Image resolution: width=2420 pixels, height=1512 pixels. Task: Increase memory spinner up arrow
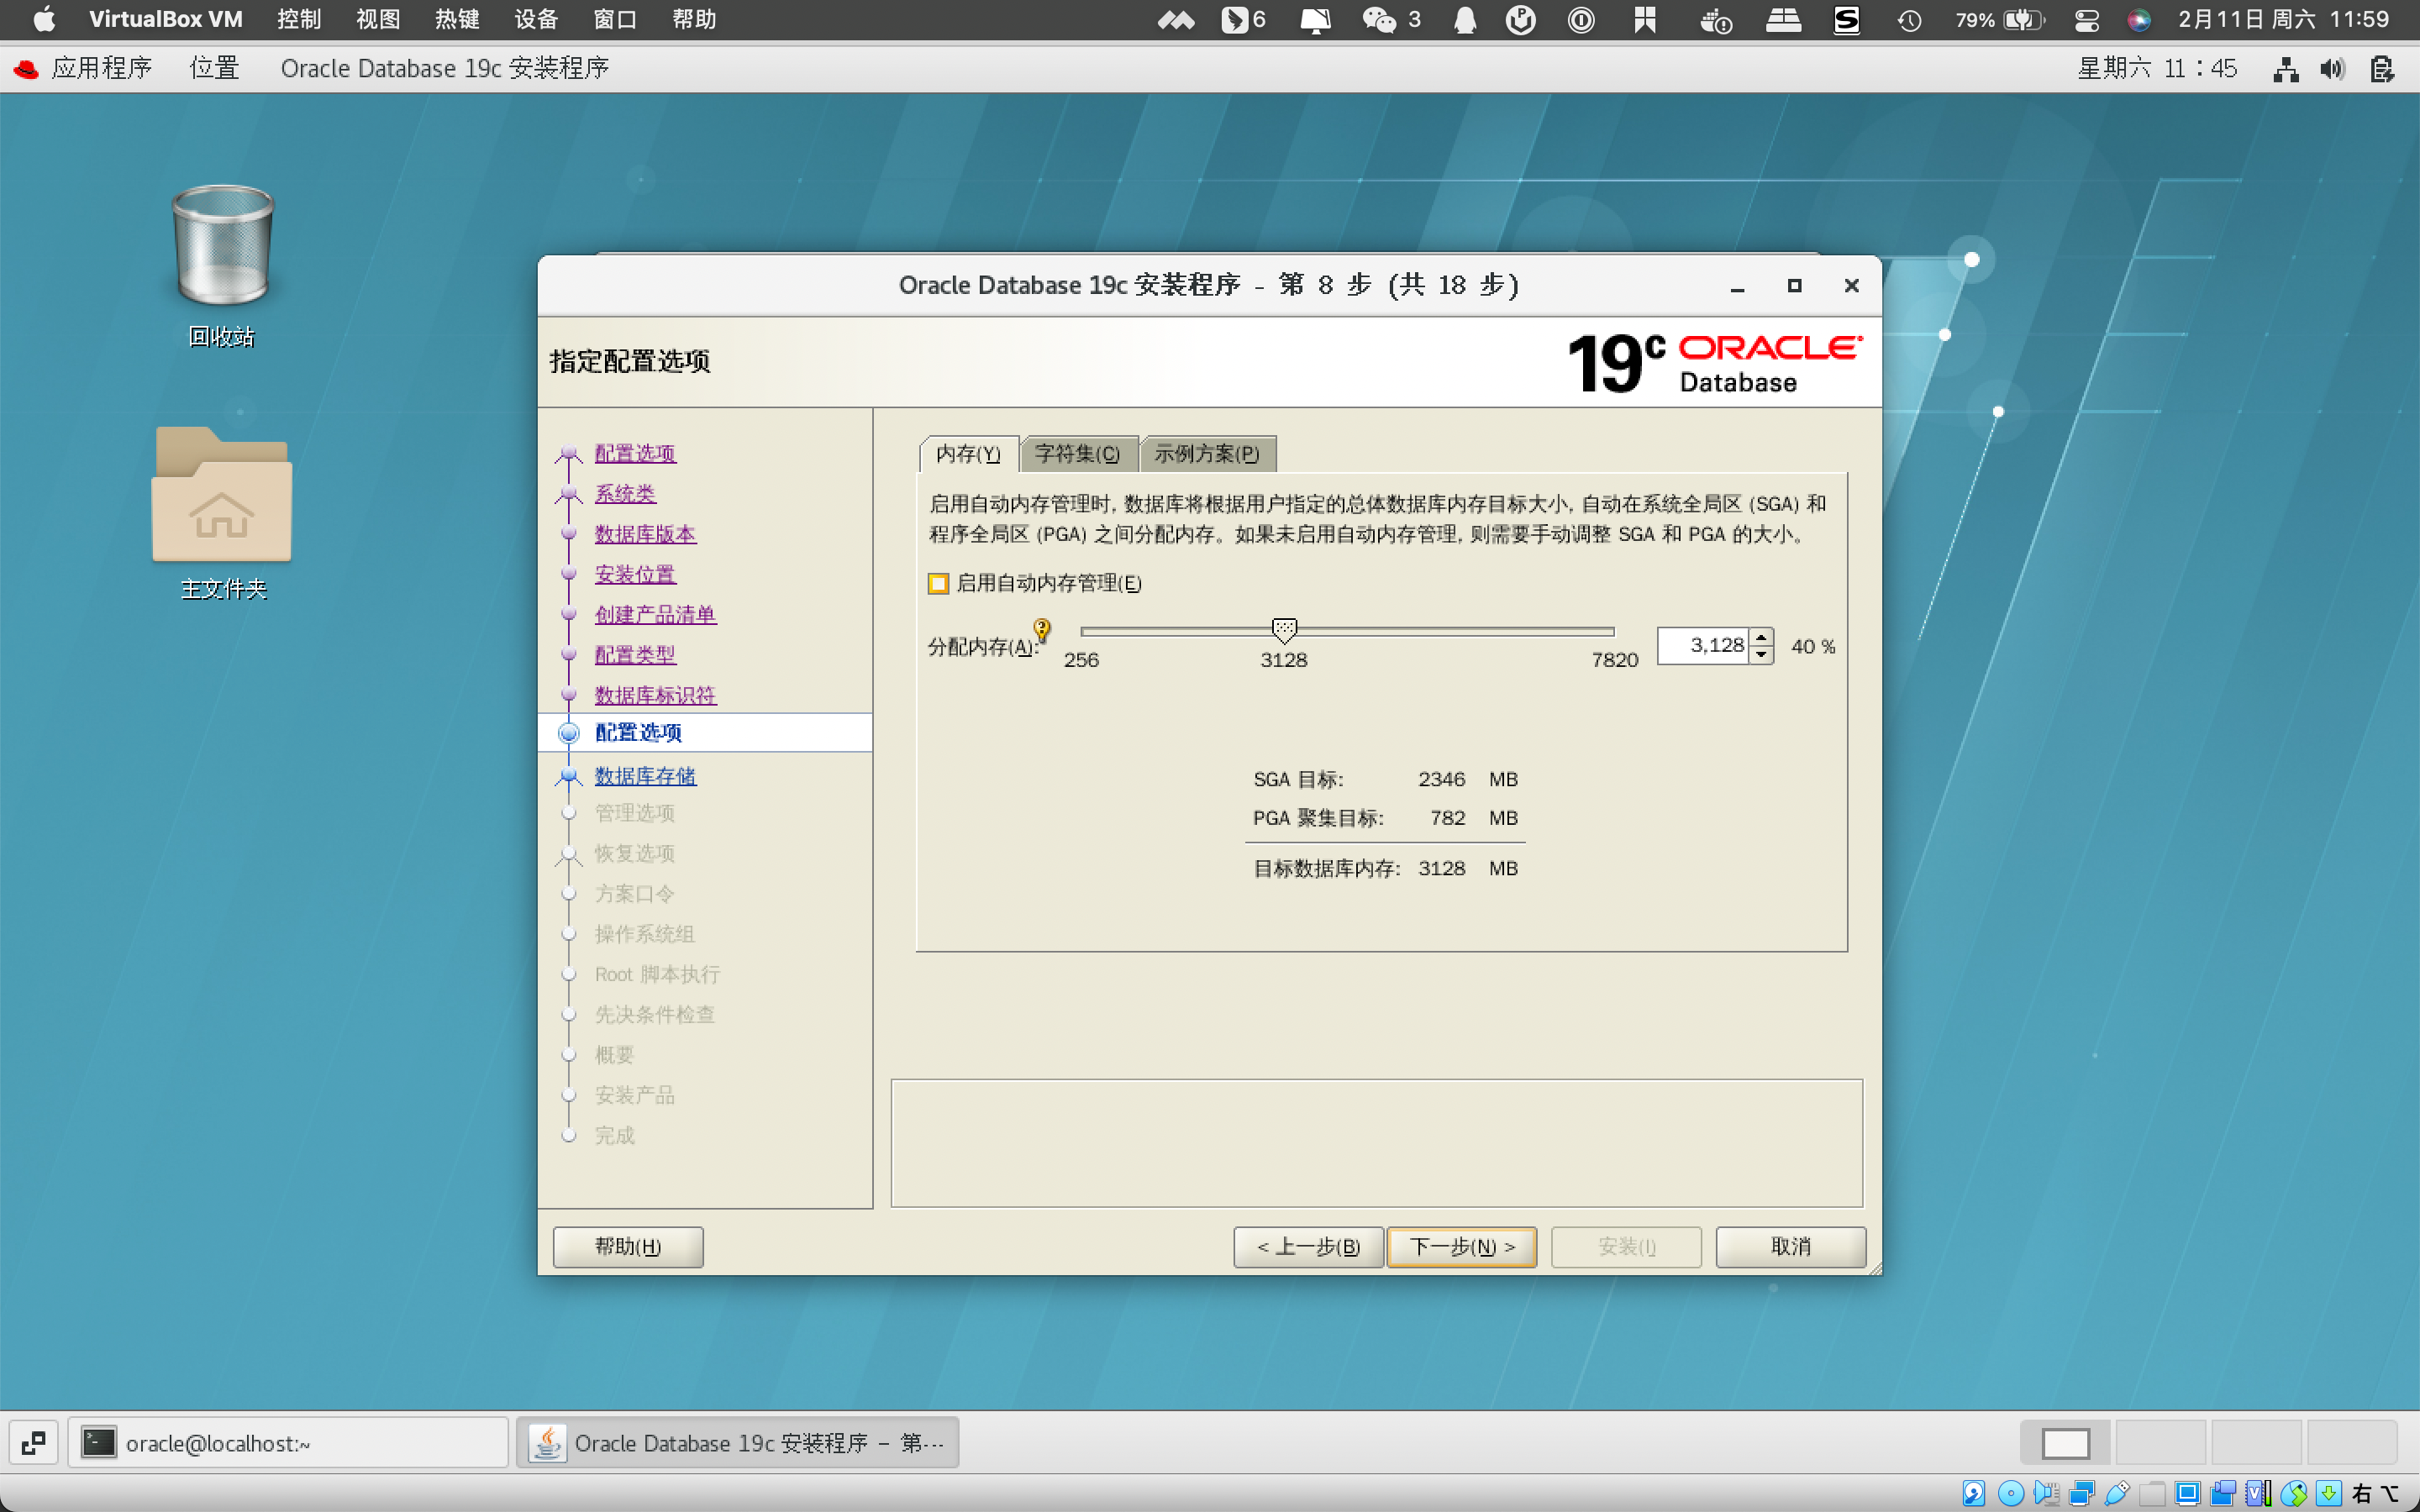1762,637
